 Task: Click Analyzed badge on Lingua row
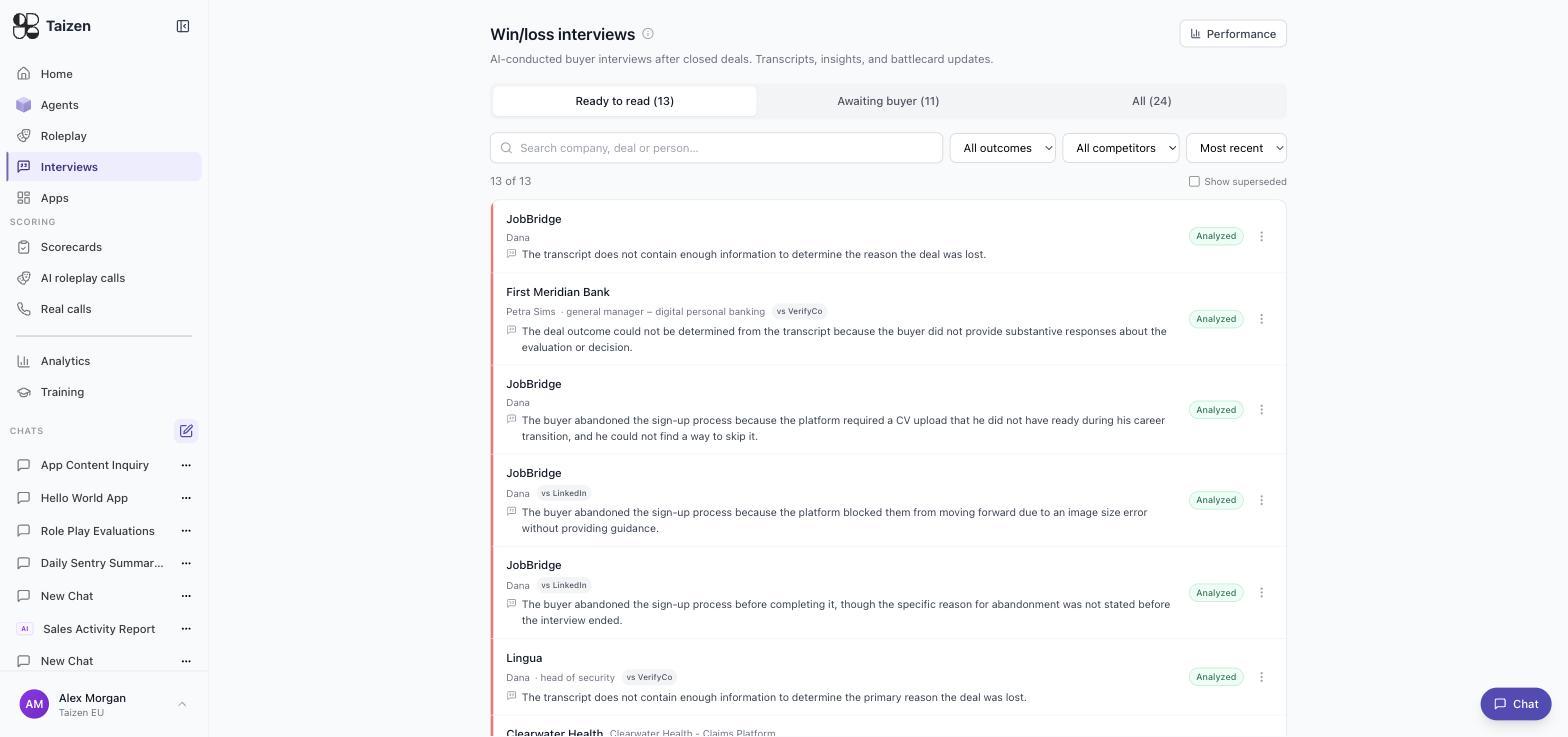tap(1216, 677)
